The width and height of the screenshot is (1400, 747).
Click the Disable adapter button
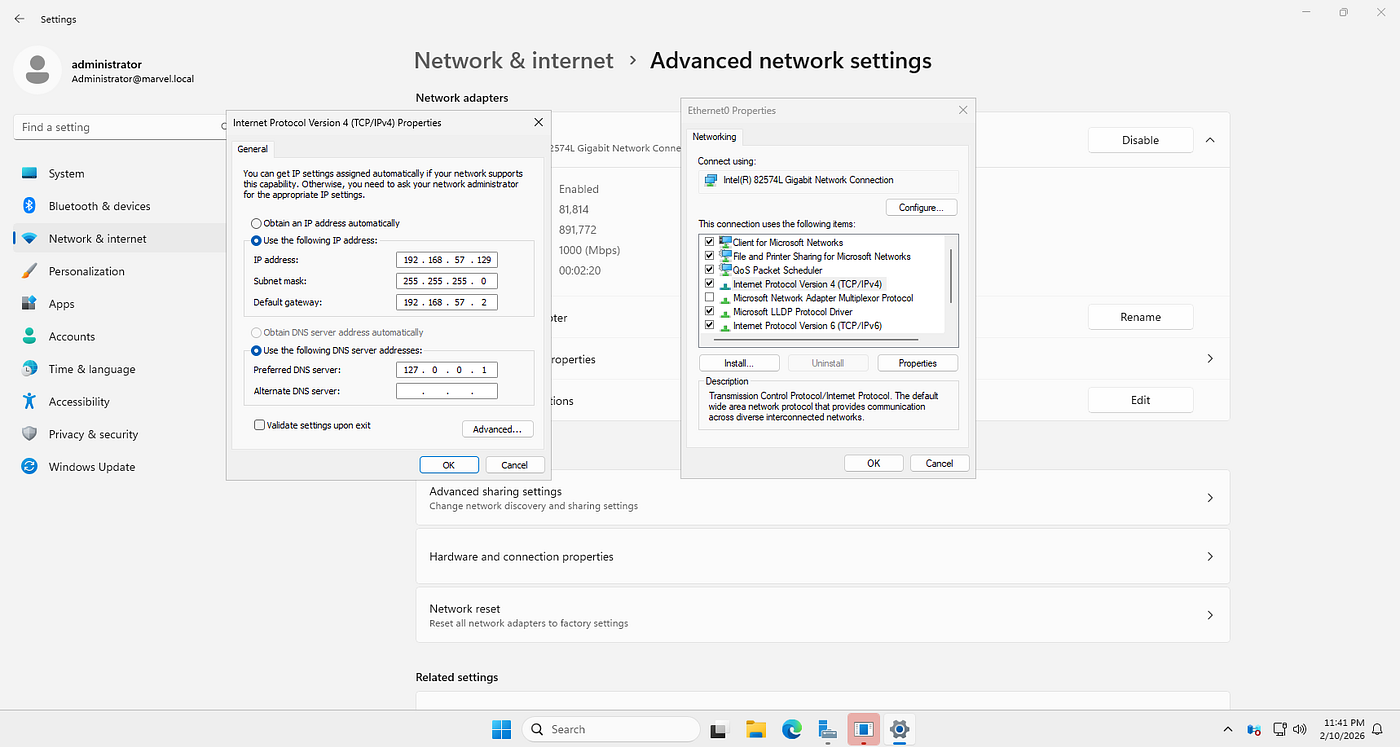click(1141, 140)
